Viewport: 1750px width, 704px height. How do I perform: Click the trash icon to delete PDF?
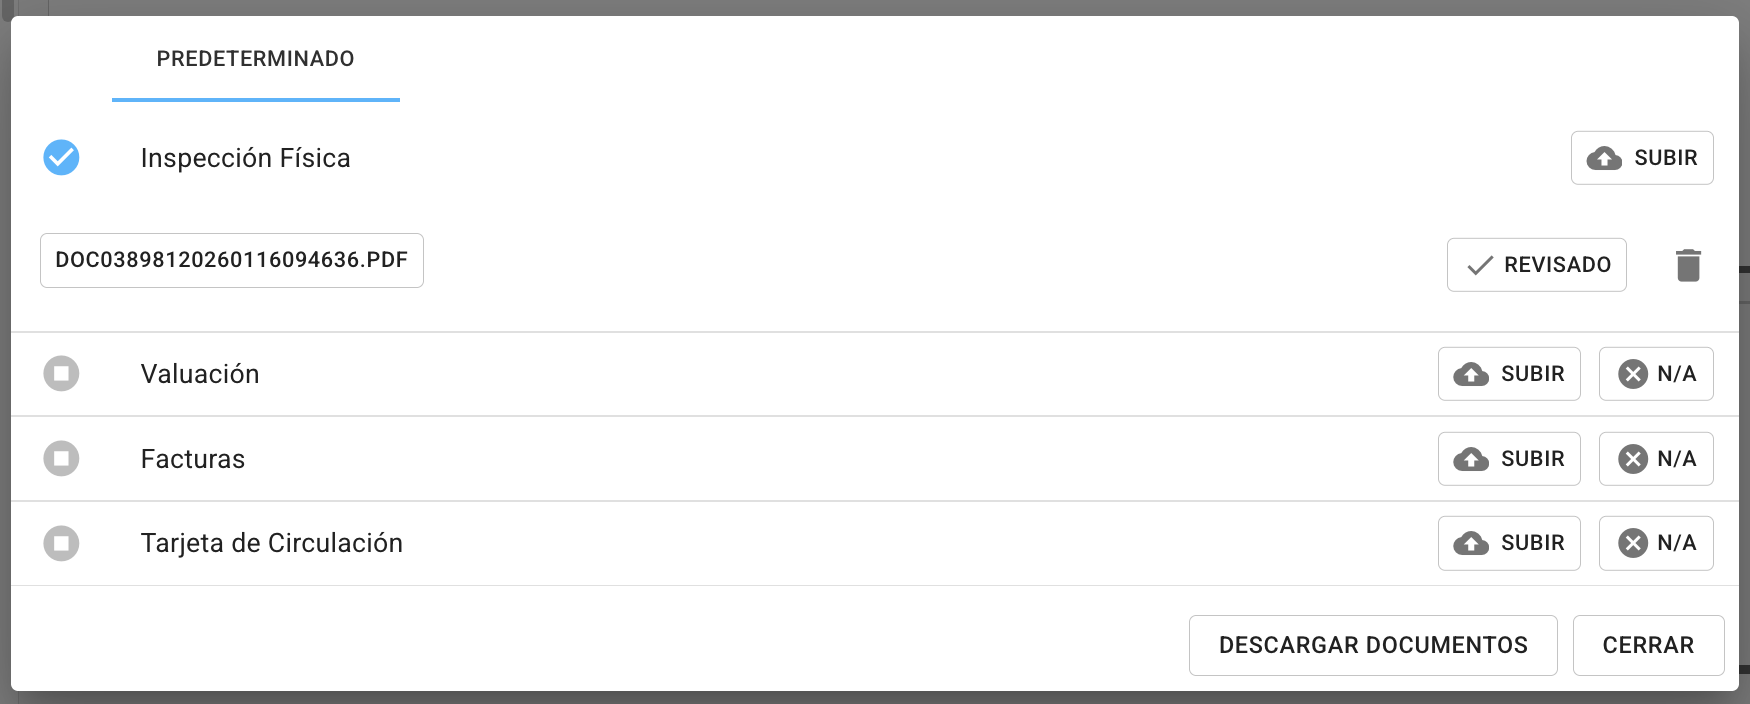pos(1688,265)
